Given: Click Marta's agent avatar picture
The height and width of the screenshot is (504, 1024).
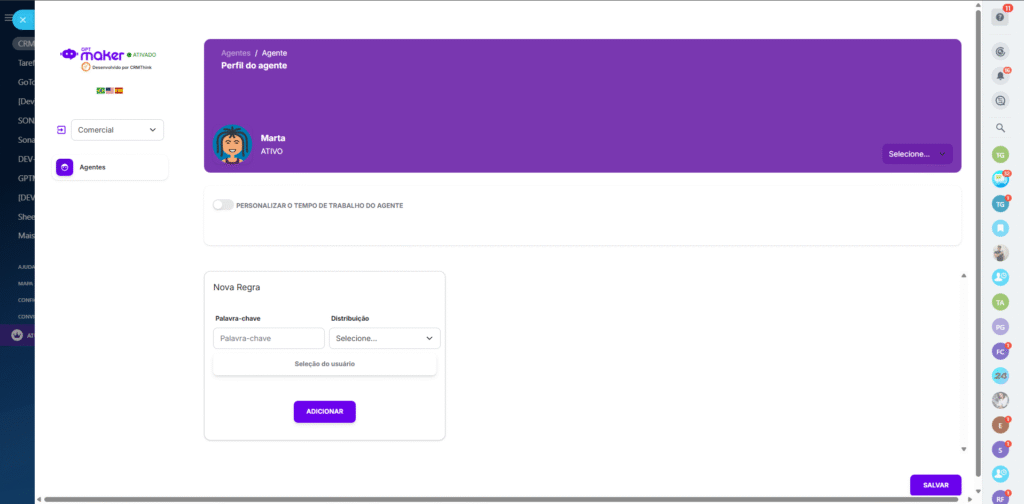Looking at the screenshot, I should click(x=232, y=145).
